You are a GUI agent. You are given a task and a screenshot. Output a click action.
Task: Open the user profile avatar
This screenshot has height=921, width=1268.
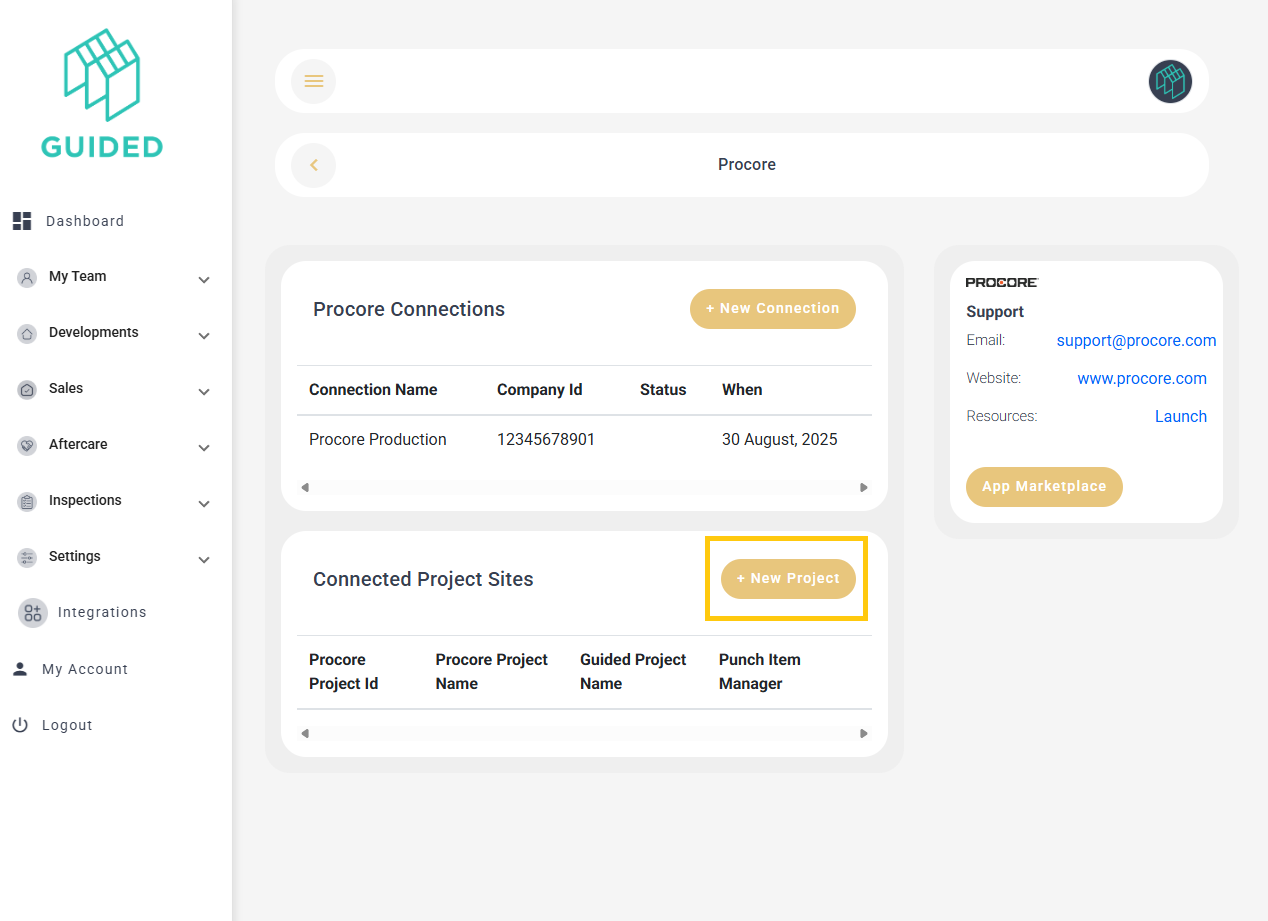pos(1170,81)
